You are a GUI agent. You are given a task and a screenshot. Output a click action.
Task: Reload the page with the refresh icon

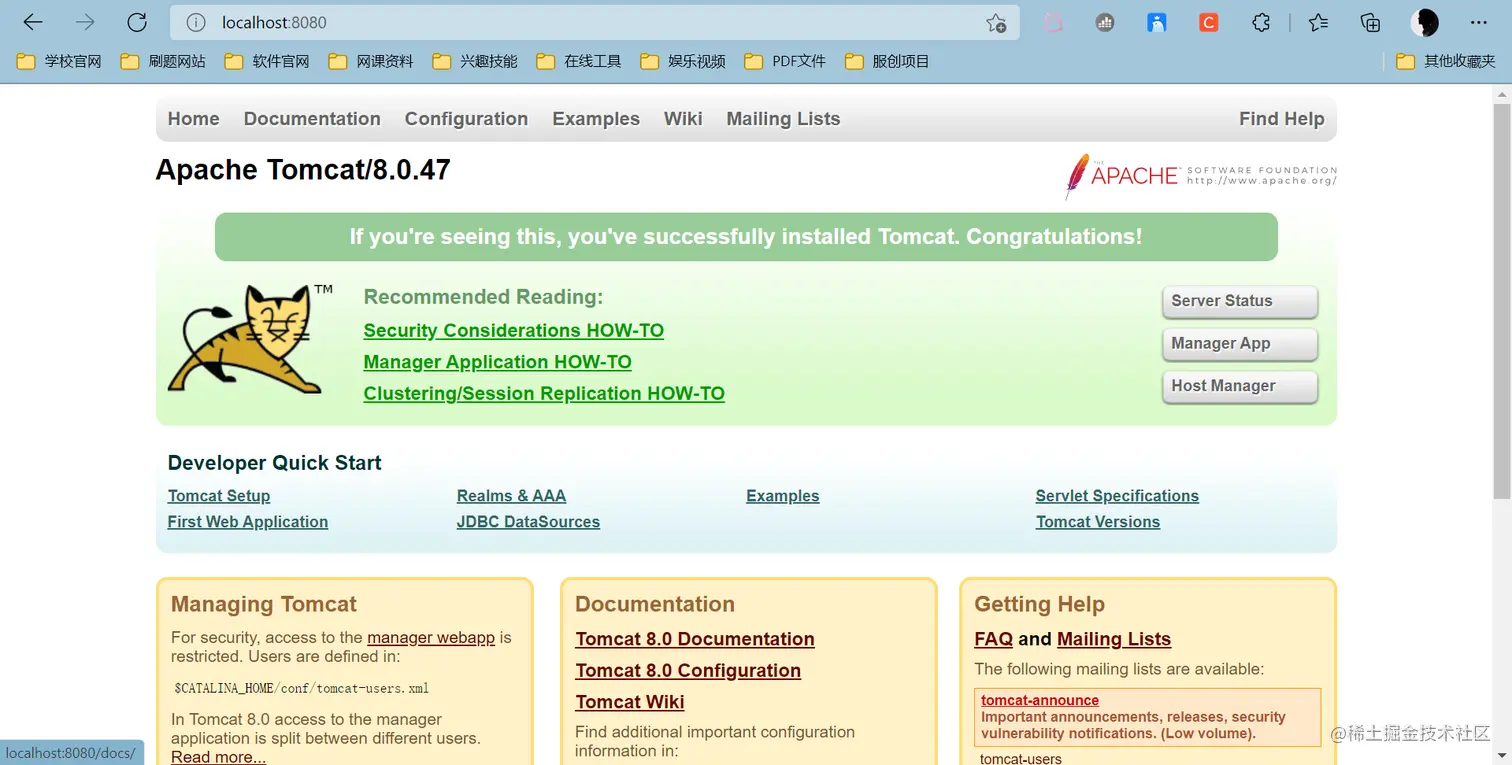click(x=137, y=22)
